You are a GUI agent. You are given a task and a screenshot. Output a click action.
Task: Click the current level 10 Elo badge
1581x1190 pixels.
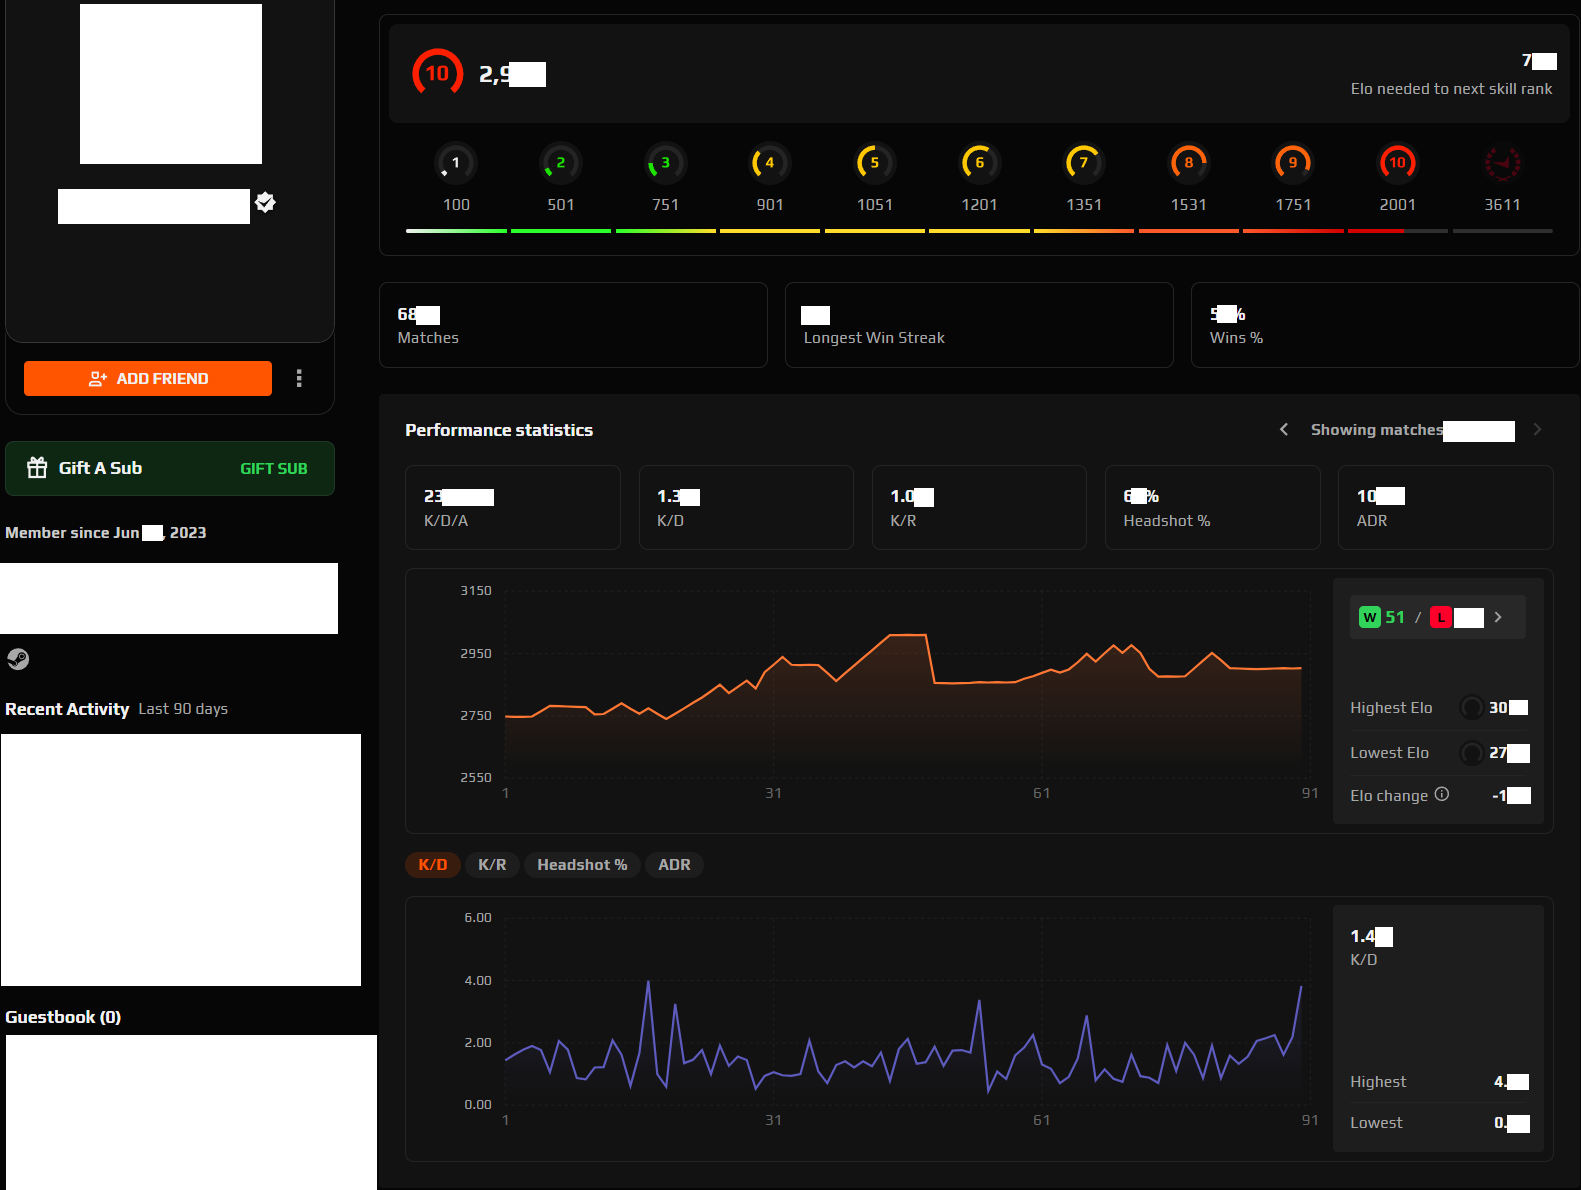437,73
